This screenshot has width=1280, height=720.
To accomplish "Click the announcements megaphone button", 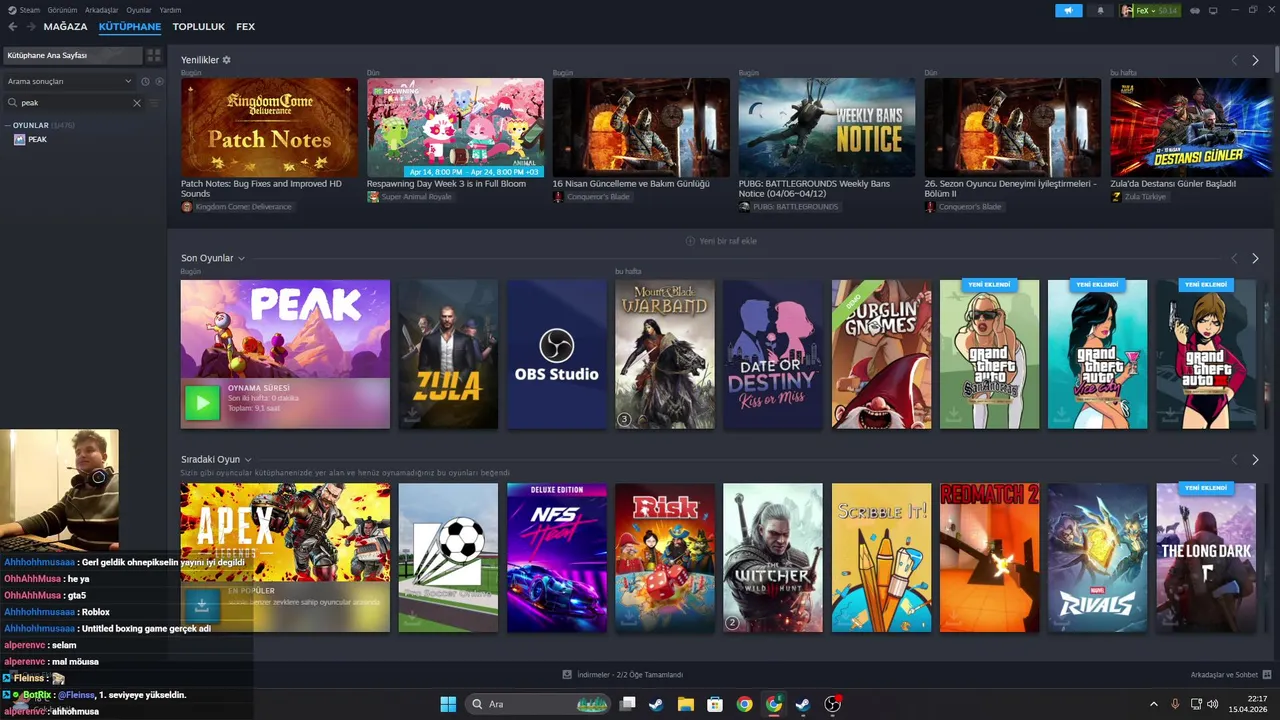I will click(1068, 11).
